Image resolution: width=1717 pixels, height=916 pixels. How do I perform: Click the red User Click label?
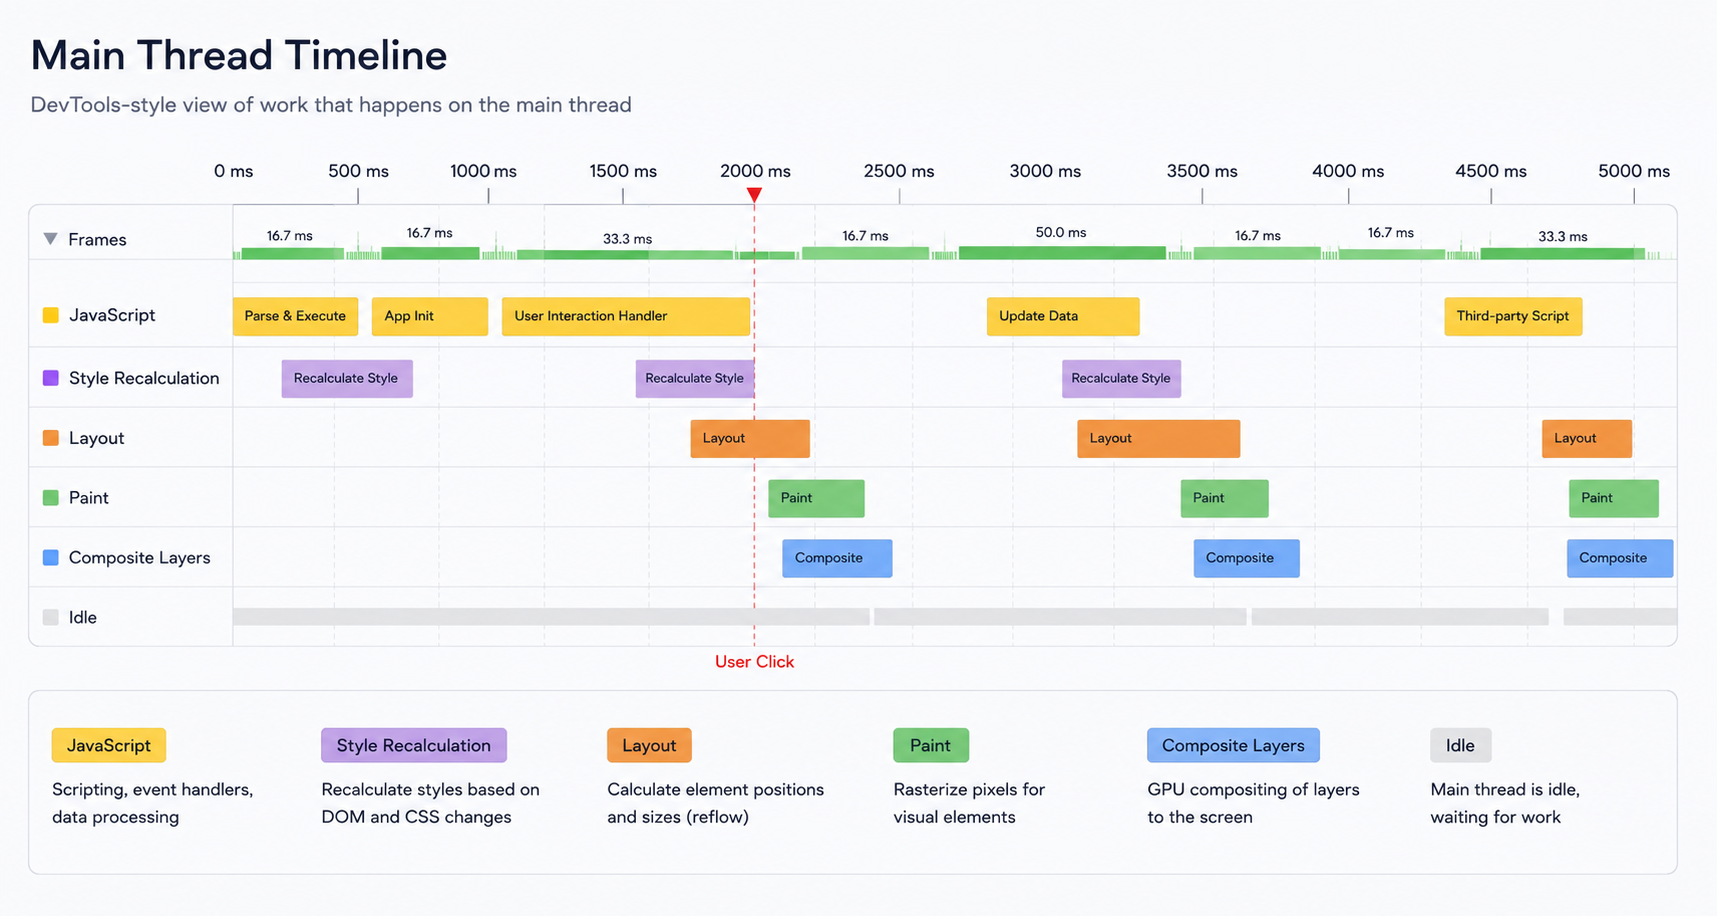click(754, 662)
